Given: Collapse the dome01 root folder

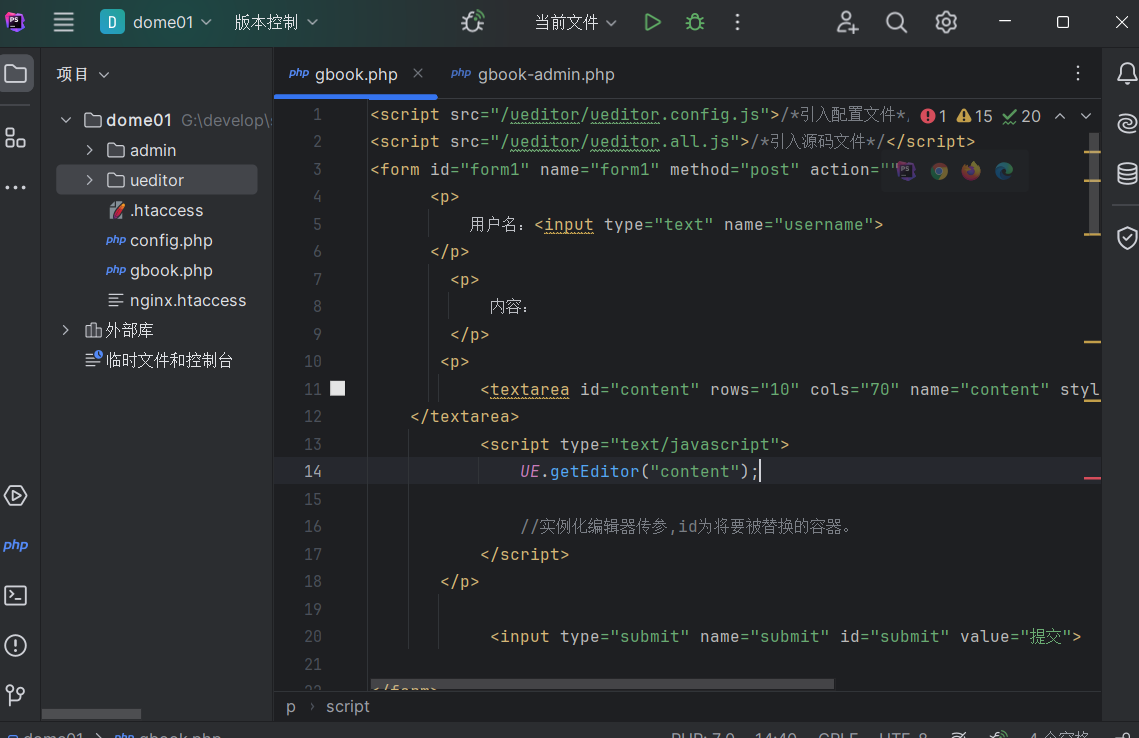Looking at the screenshot, I should coord(66,120).
